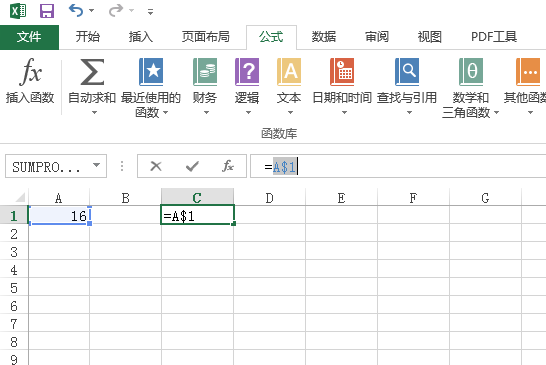Open Customize Quick Access Toolbar menu
Viewport: 546px width, 365px height.
[x=150, y=12]
